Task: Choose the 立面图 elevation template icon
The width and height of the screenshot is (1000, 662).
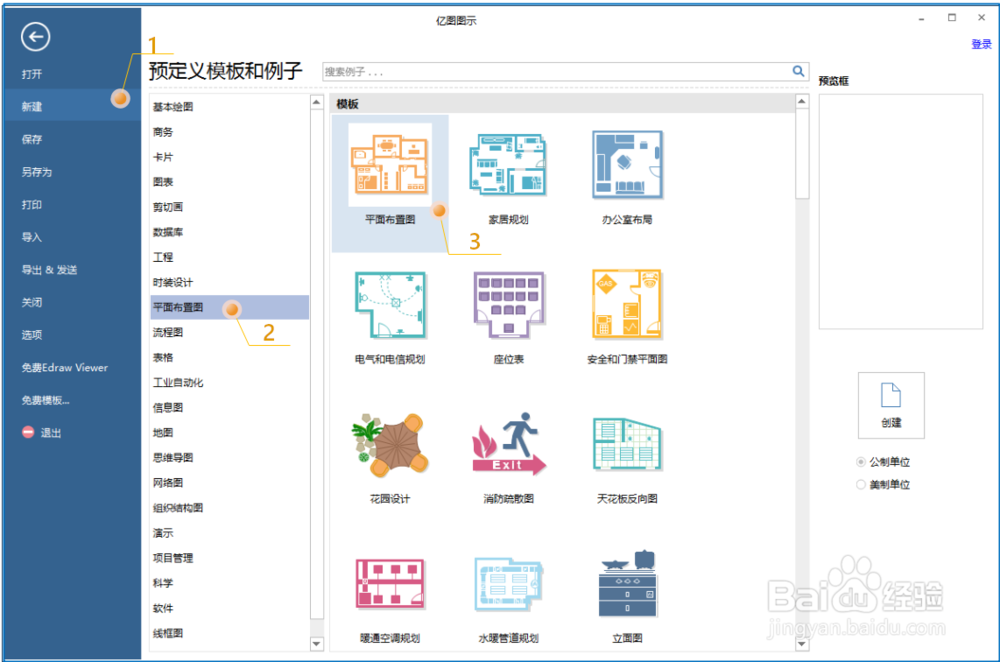Action: click(627, 584)
